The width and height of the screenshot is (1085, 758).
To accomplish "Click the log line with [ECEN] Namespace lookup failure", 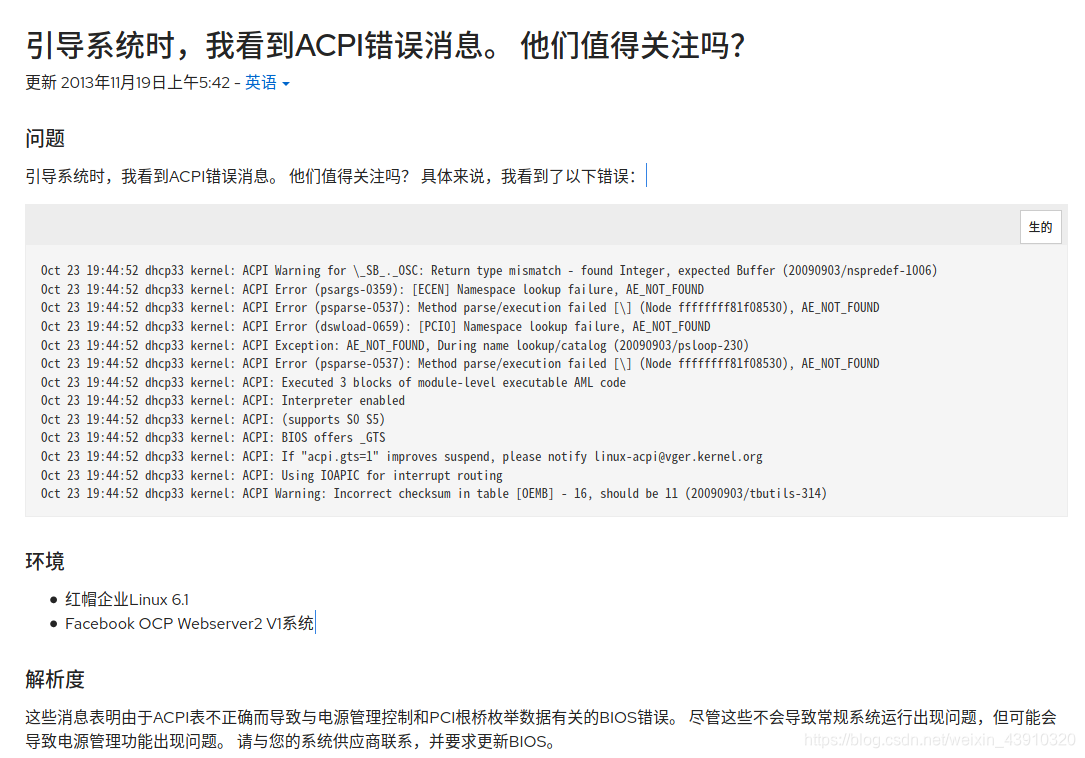I will click(x=372, y=289).
